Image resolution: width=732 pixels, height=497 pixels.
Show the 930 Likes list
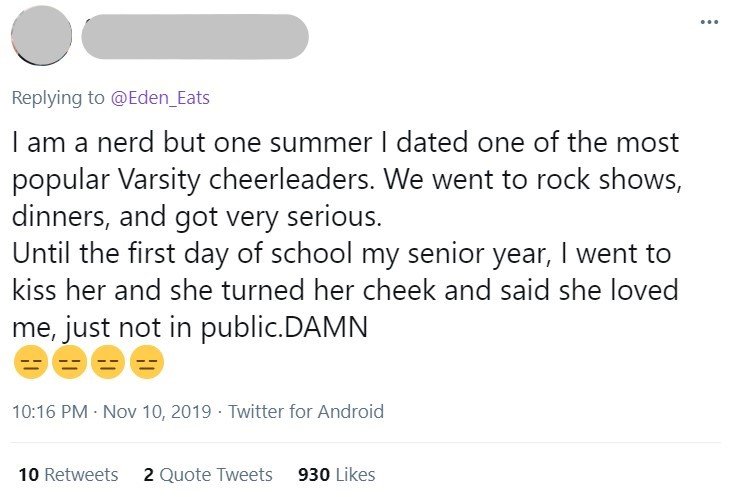click(x=337, y=474)
